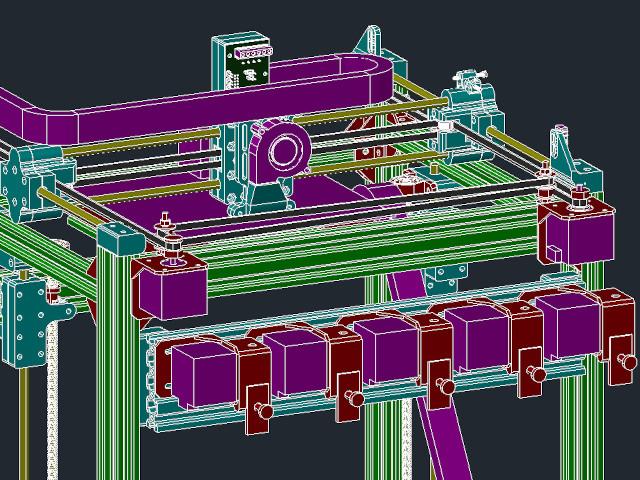Select the rightmost purple motor in the lower row
Screen dimensions: 640x480
[x=568, y=327]
